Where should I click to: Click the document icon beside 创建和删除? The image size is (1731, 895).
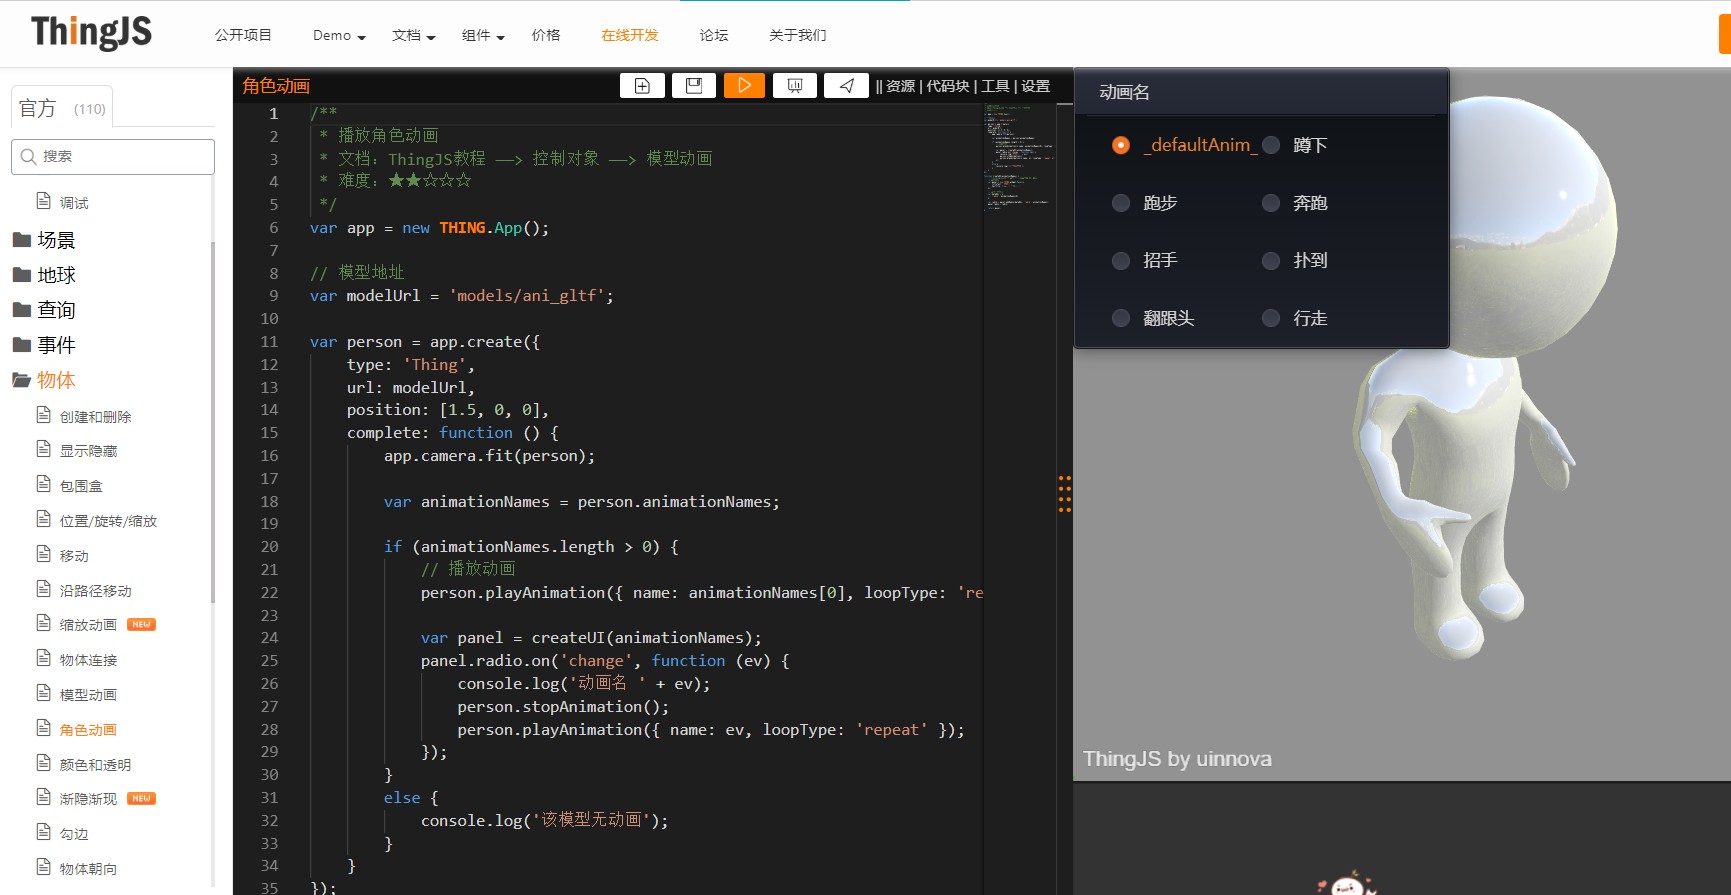44,415
